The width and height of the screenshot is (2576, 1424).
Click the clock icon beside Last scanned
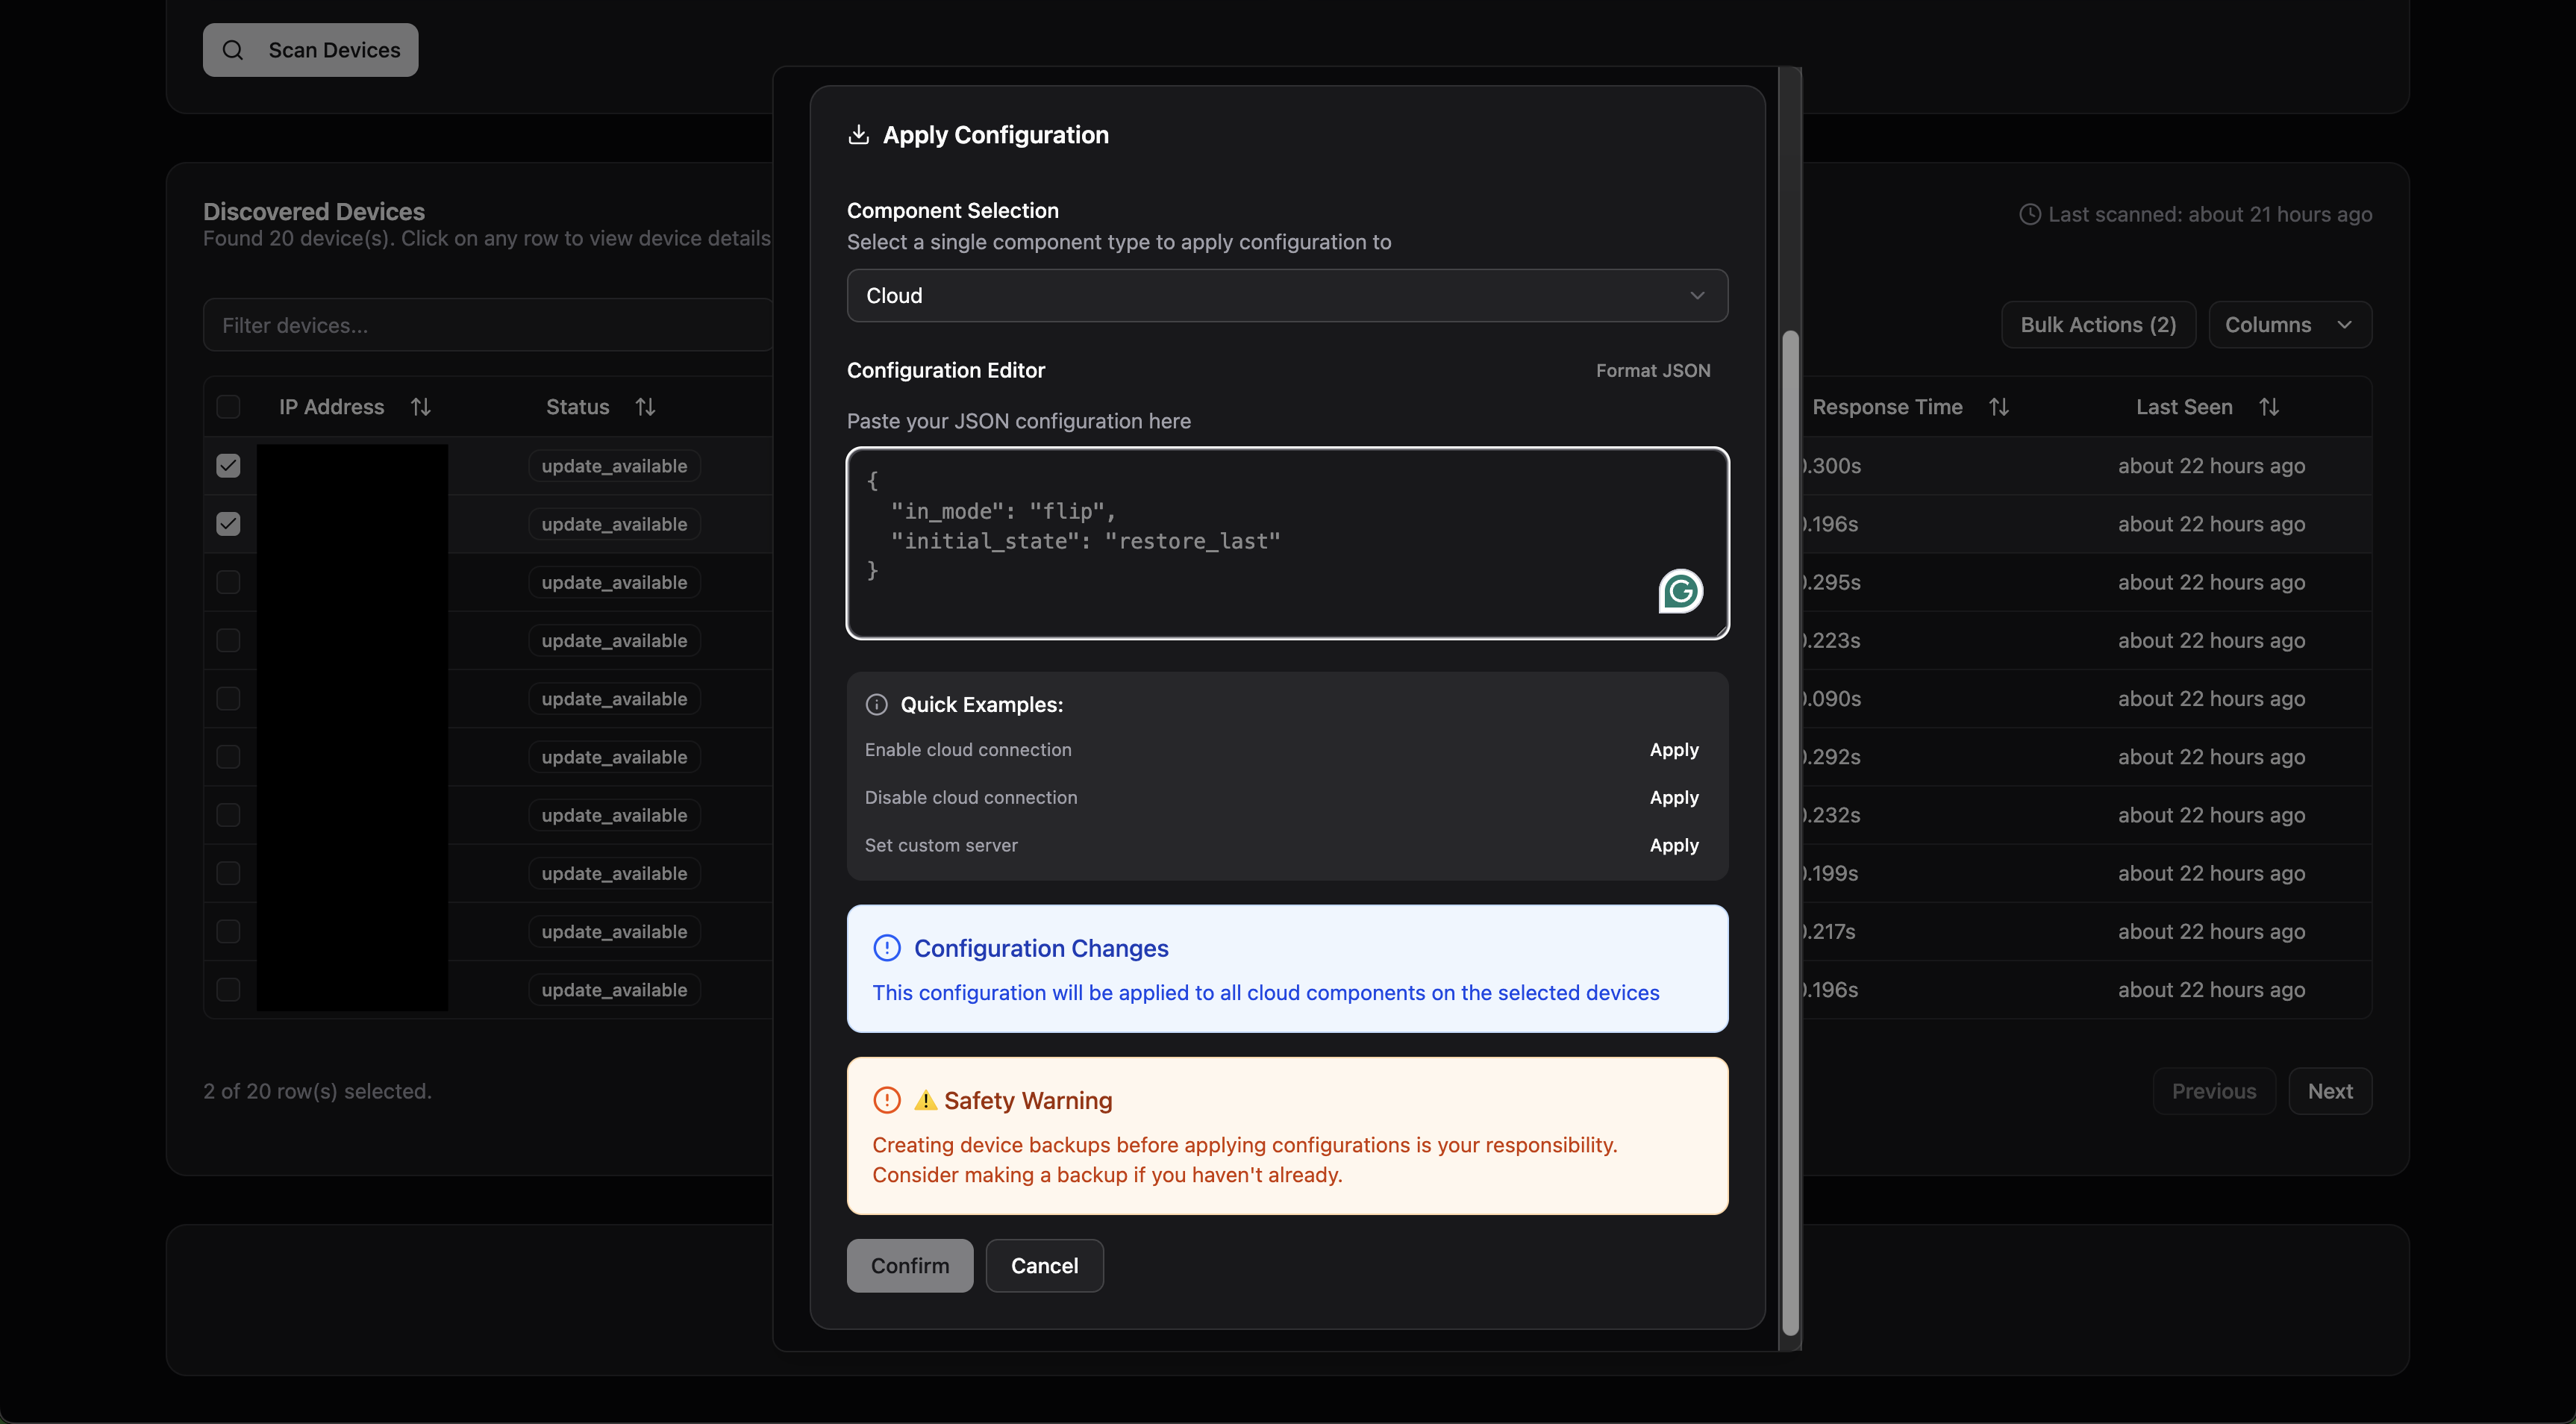[2030, 214]
